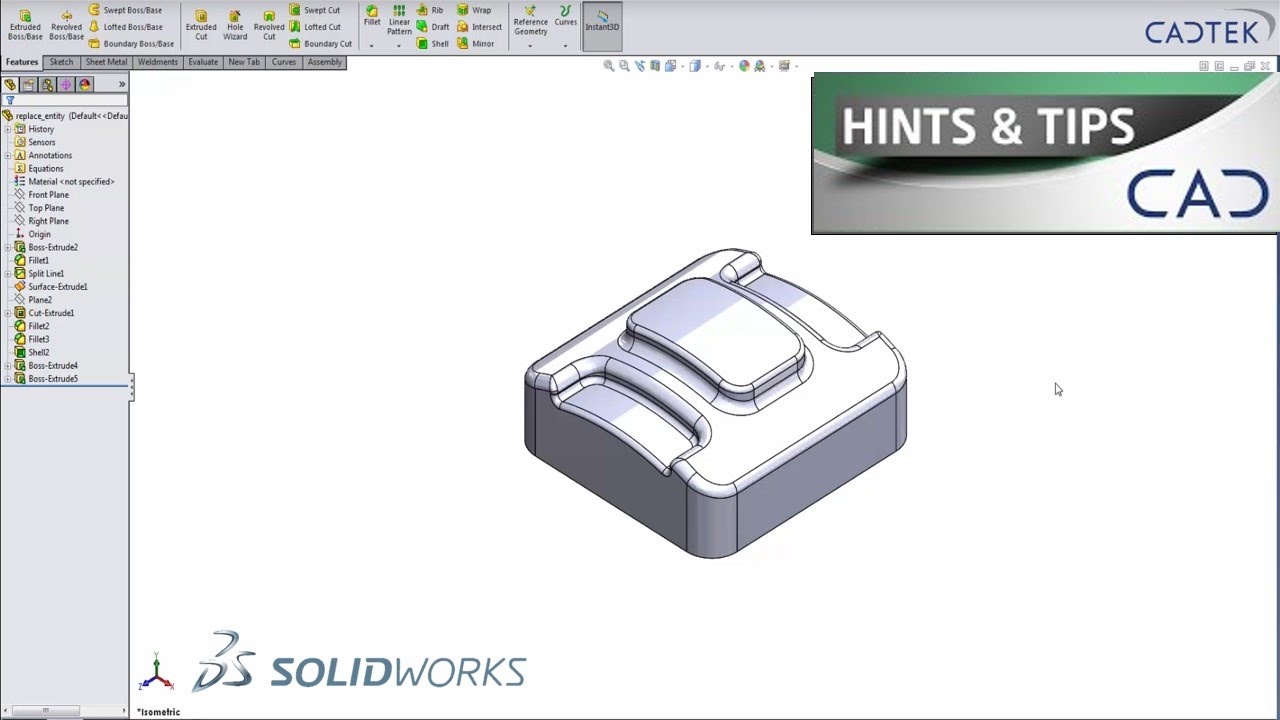Activate the Extruded Cut tool
The image size is (1280, 720).
(x=201, y=25)
